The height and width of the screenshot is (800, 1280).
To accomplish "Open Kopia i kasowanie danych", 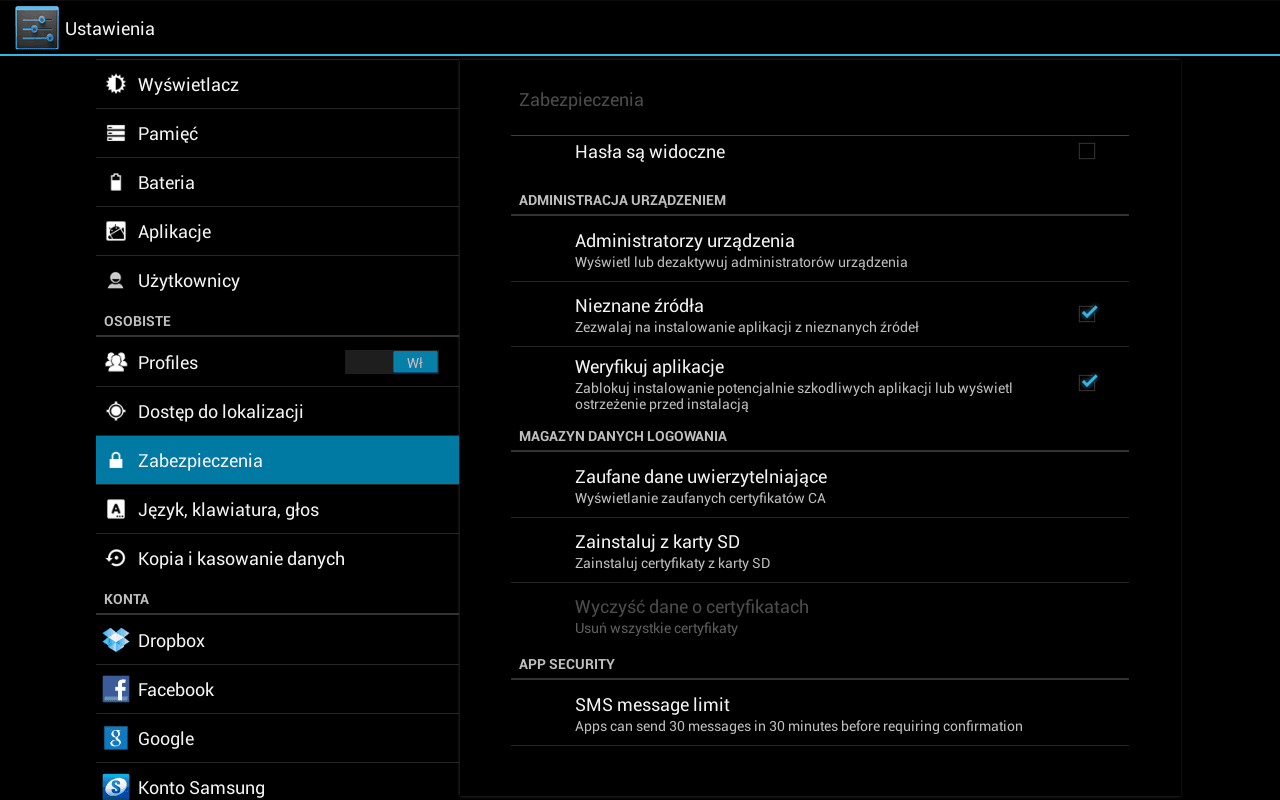I will pyautogui.click(x=241, y=559).
